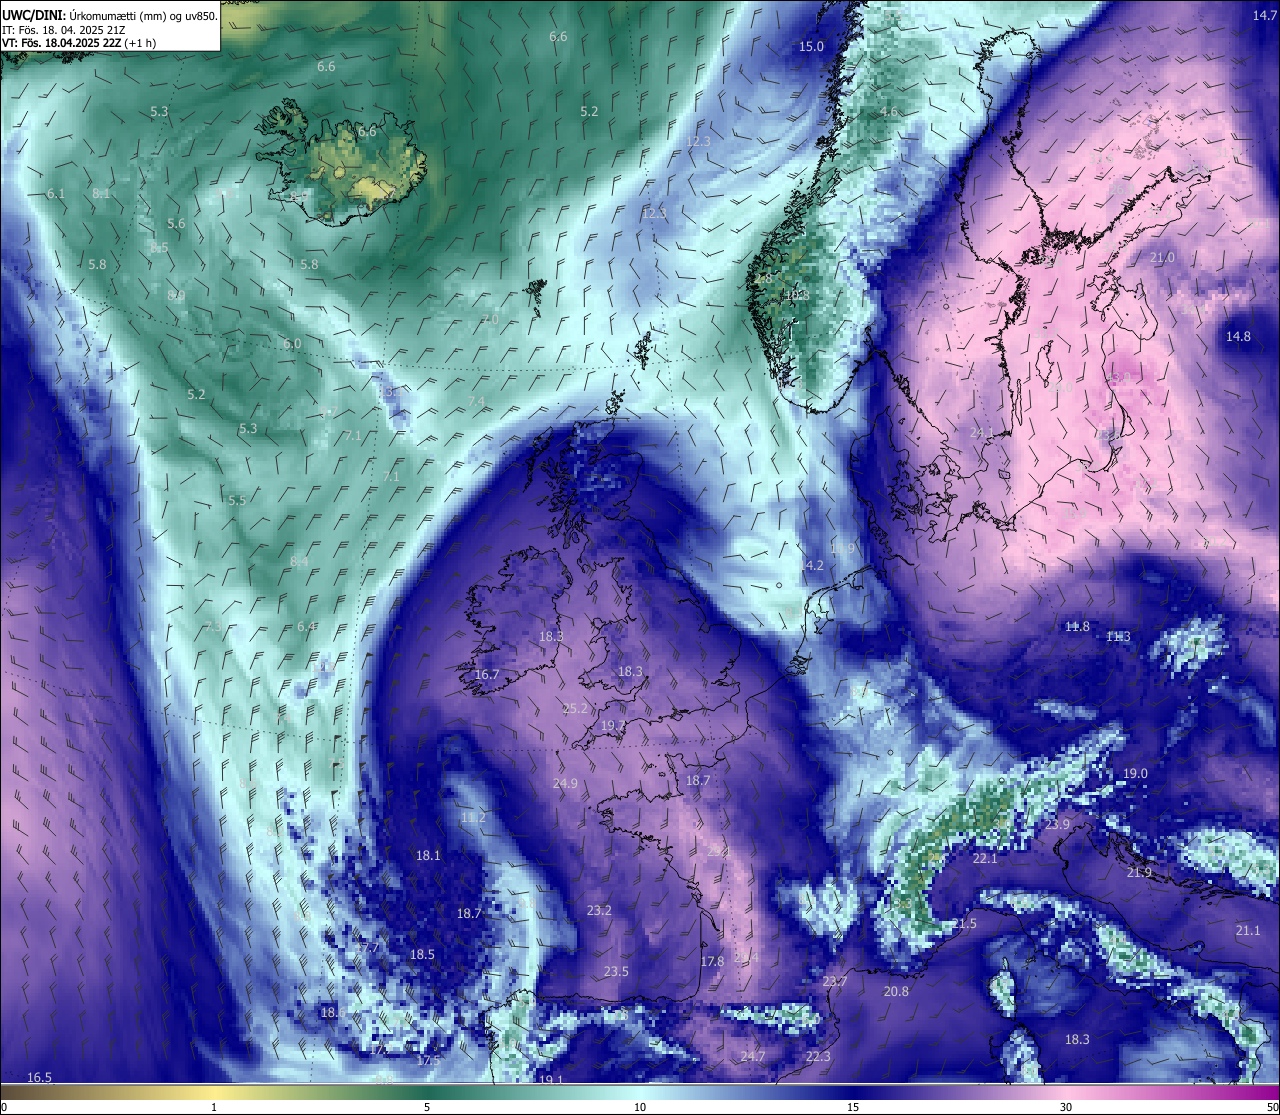
Task: Click the 16.7 value over Ireland
Action: tap(487, 675)
